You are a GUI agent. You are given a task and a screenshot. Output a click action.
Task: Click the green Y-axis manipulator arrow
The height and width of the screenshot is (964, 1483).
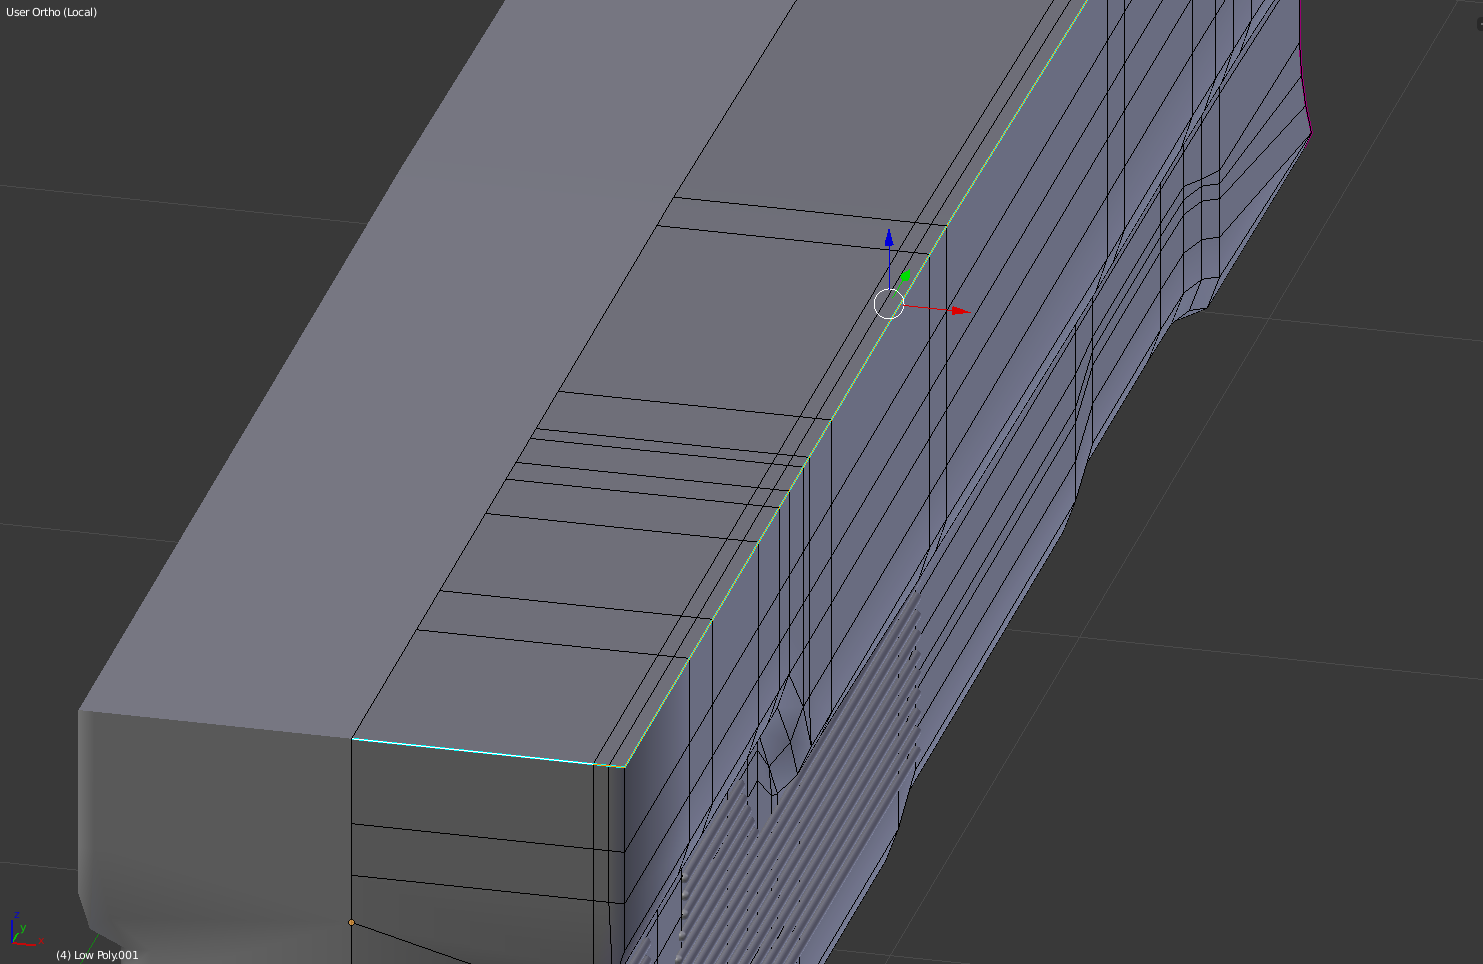(904, 277)
